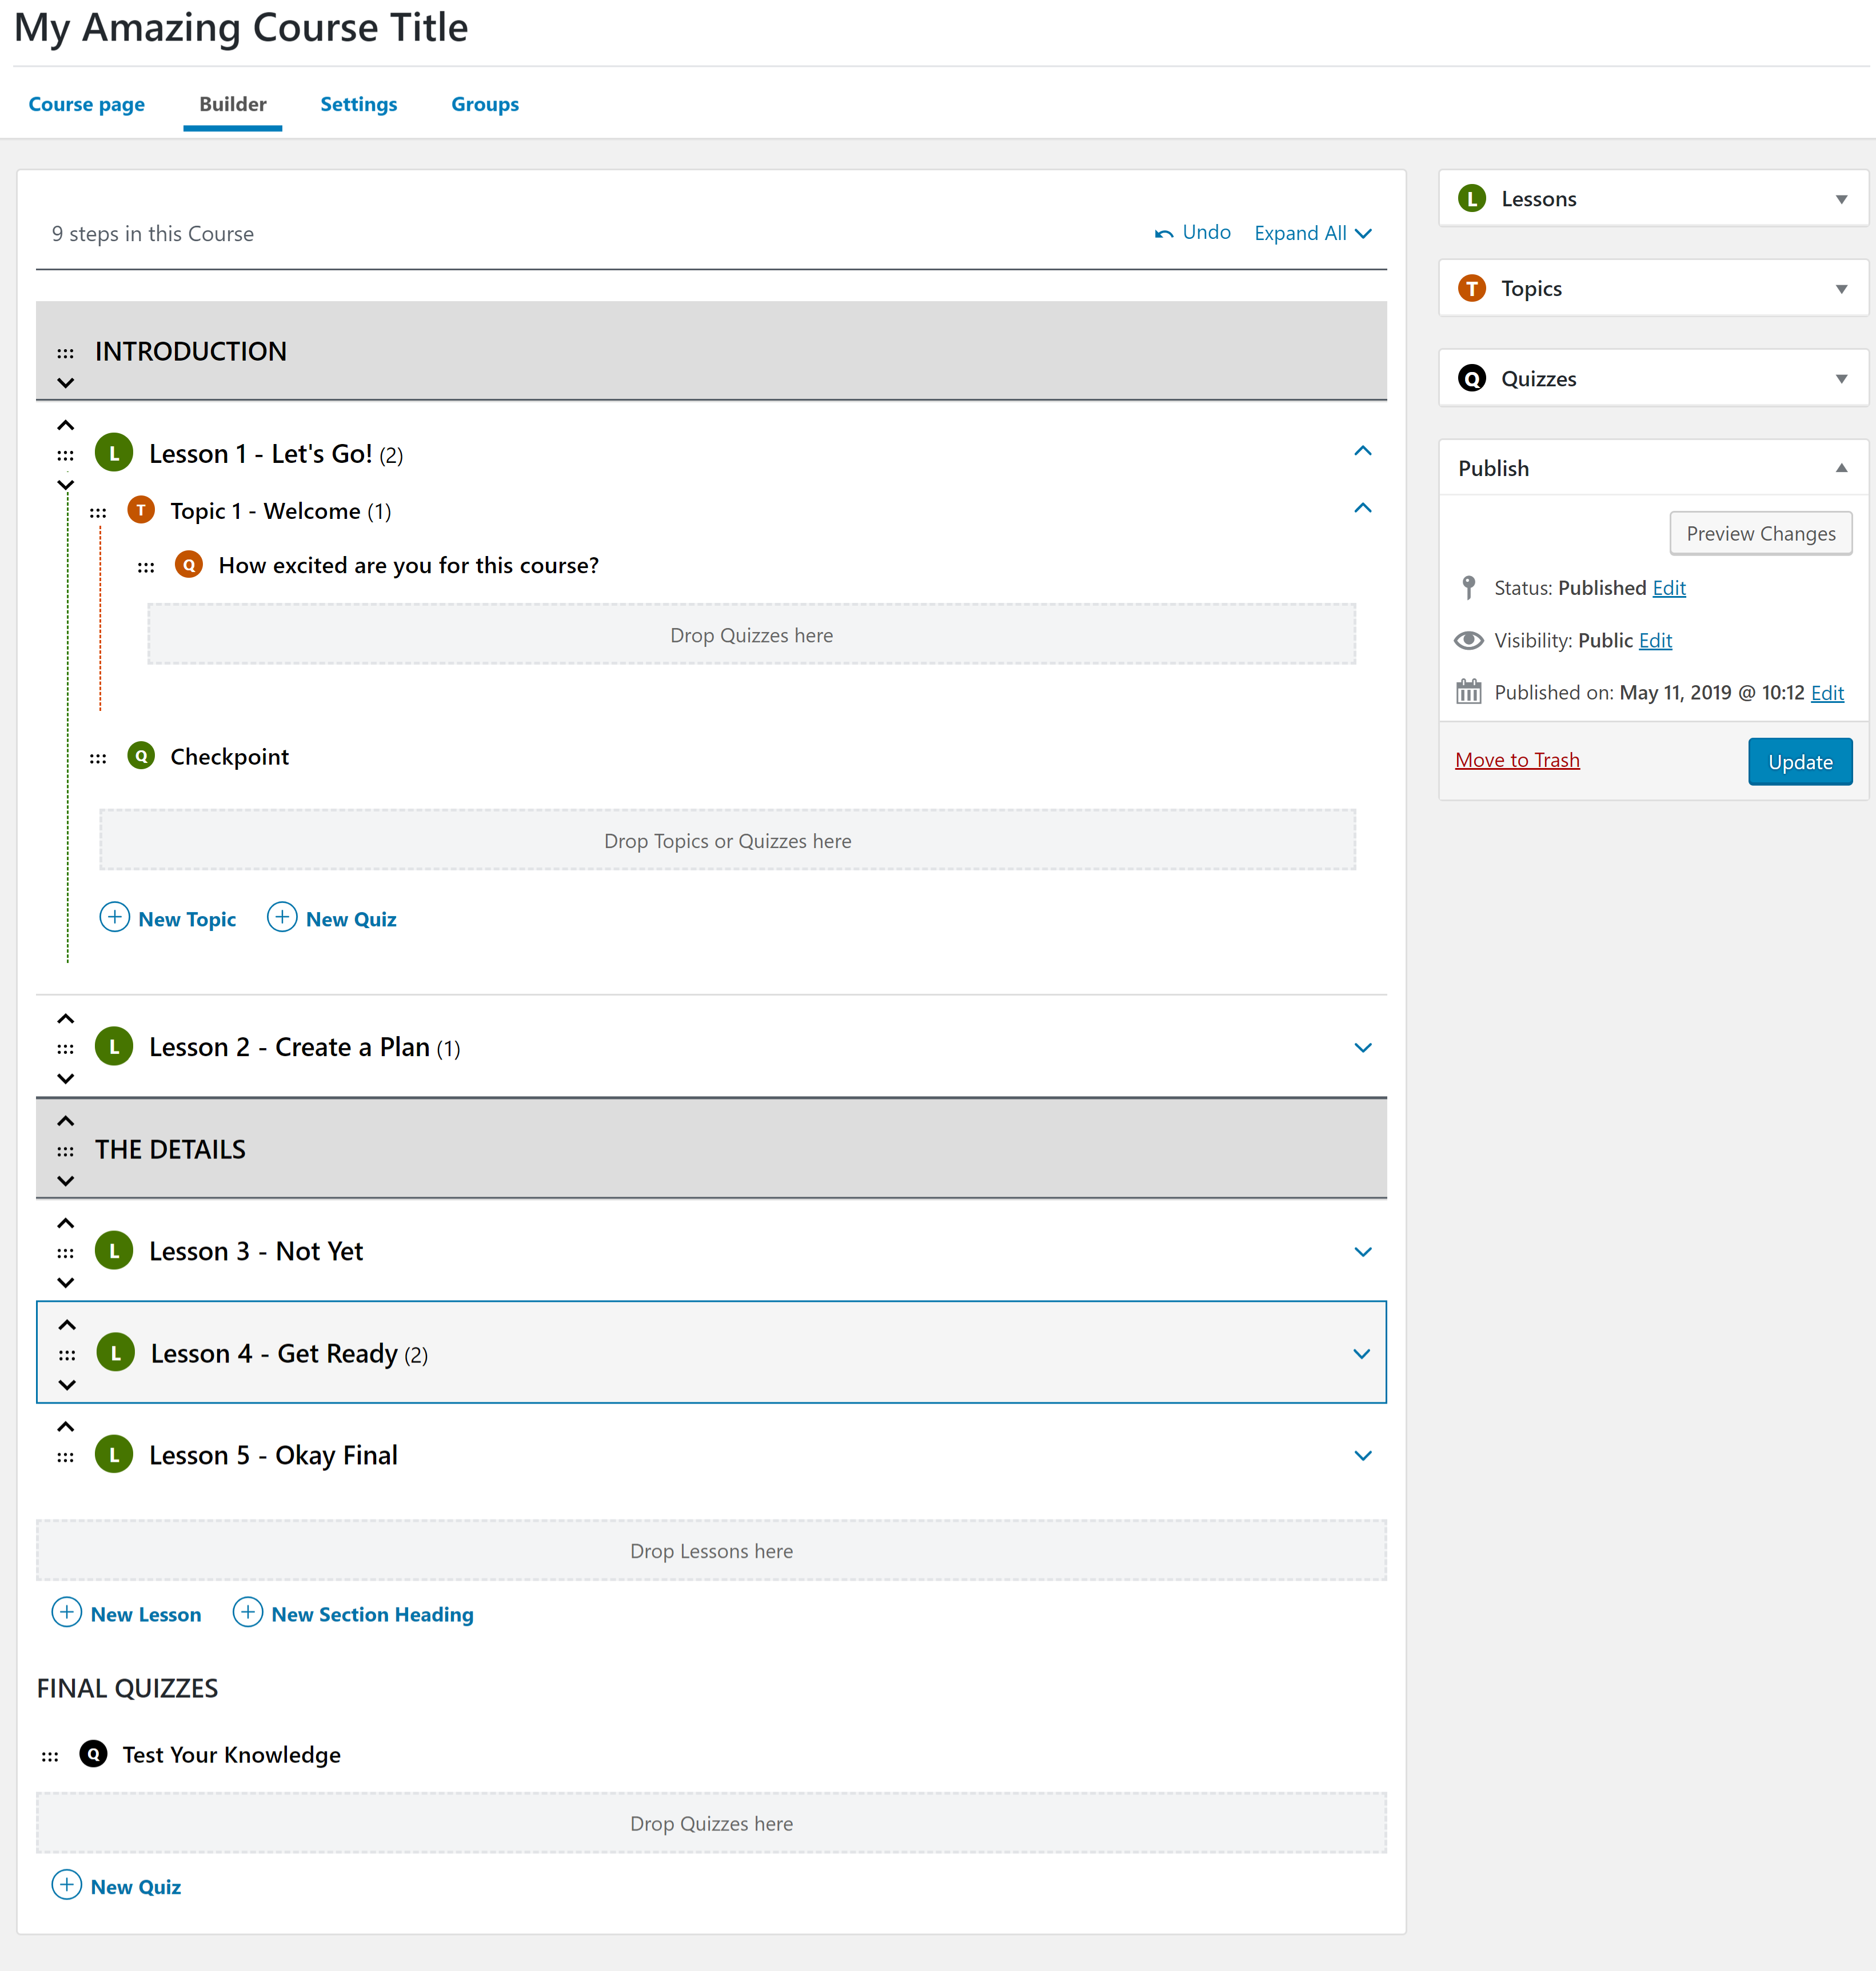The width and height of the screenshot is (1876, 1971).
Task: Click the orange T icon of Topic 1
Action: (141, 510)
